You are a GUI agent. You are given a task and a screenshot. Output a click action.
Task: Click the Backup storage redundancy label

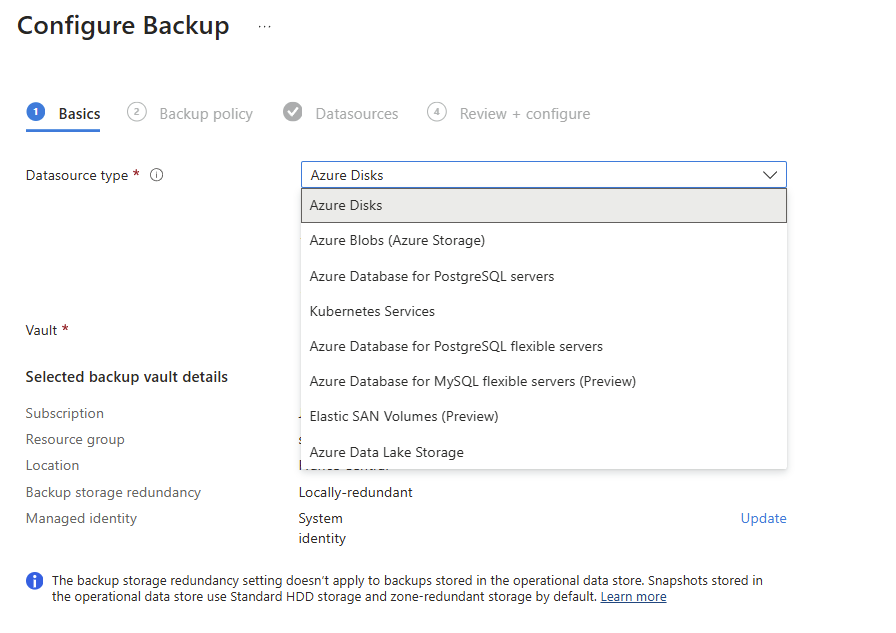[x=113, y=492]
